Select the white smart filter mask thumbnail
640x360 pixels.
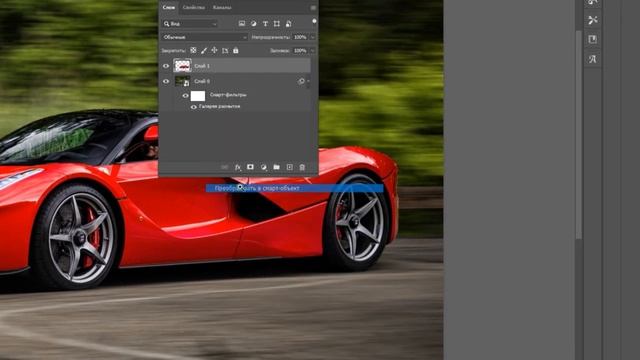(198, 96)
